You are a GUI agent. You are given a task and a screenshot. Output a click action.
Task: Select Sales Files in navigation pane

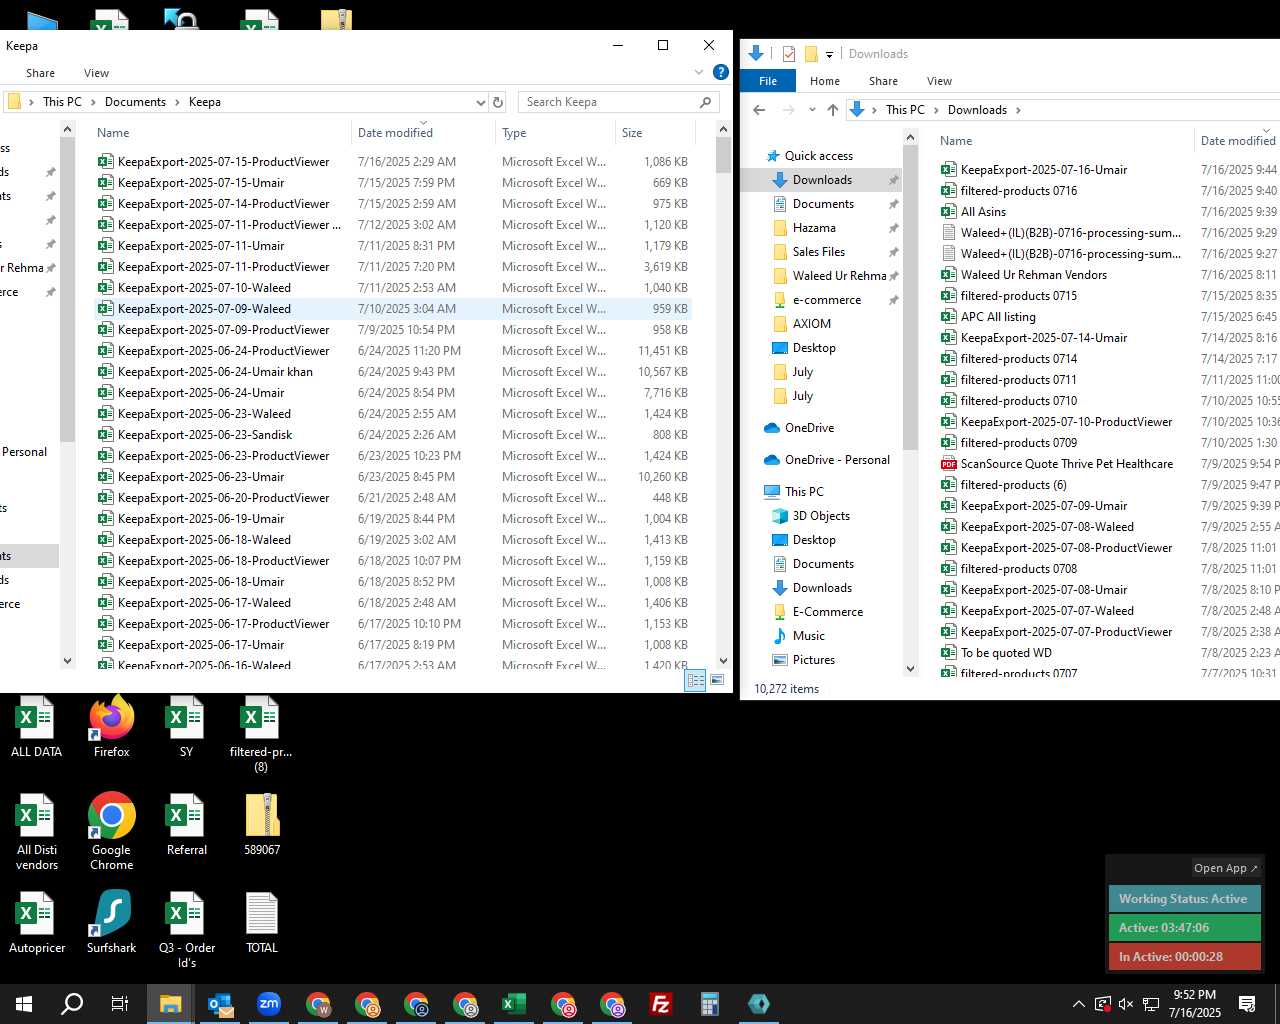coord(818,252)
